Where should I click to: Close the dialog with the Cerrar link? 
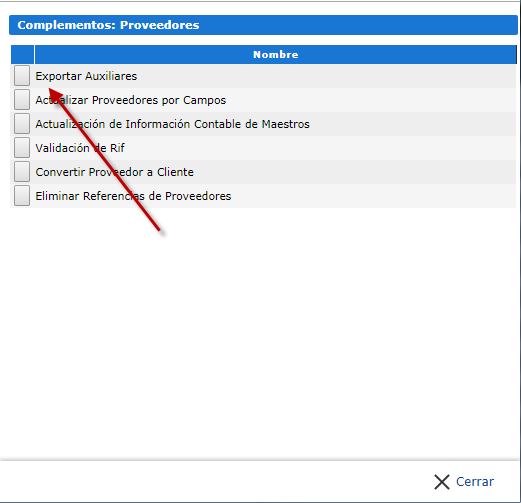[475, 482]
